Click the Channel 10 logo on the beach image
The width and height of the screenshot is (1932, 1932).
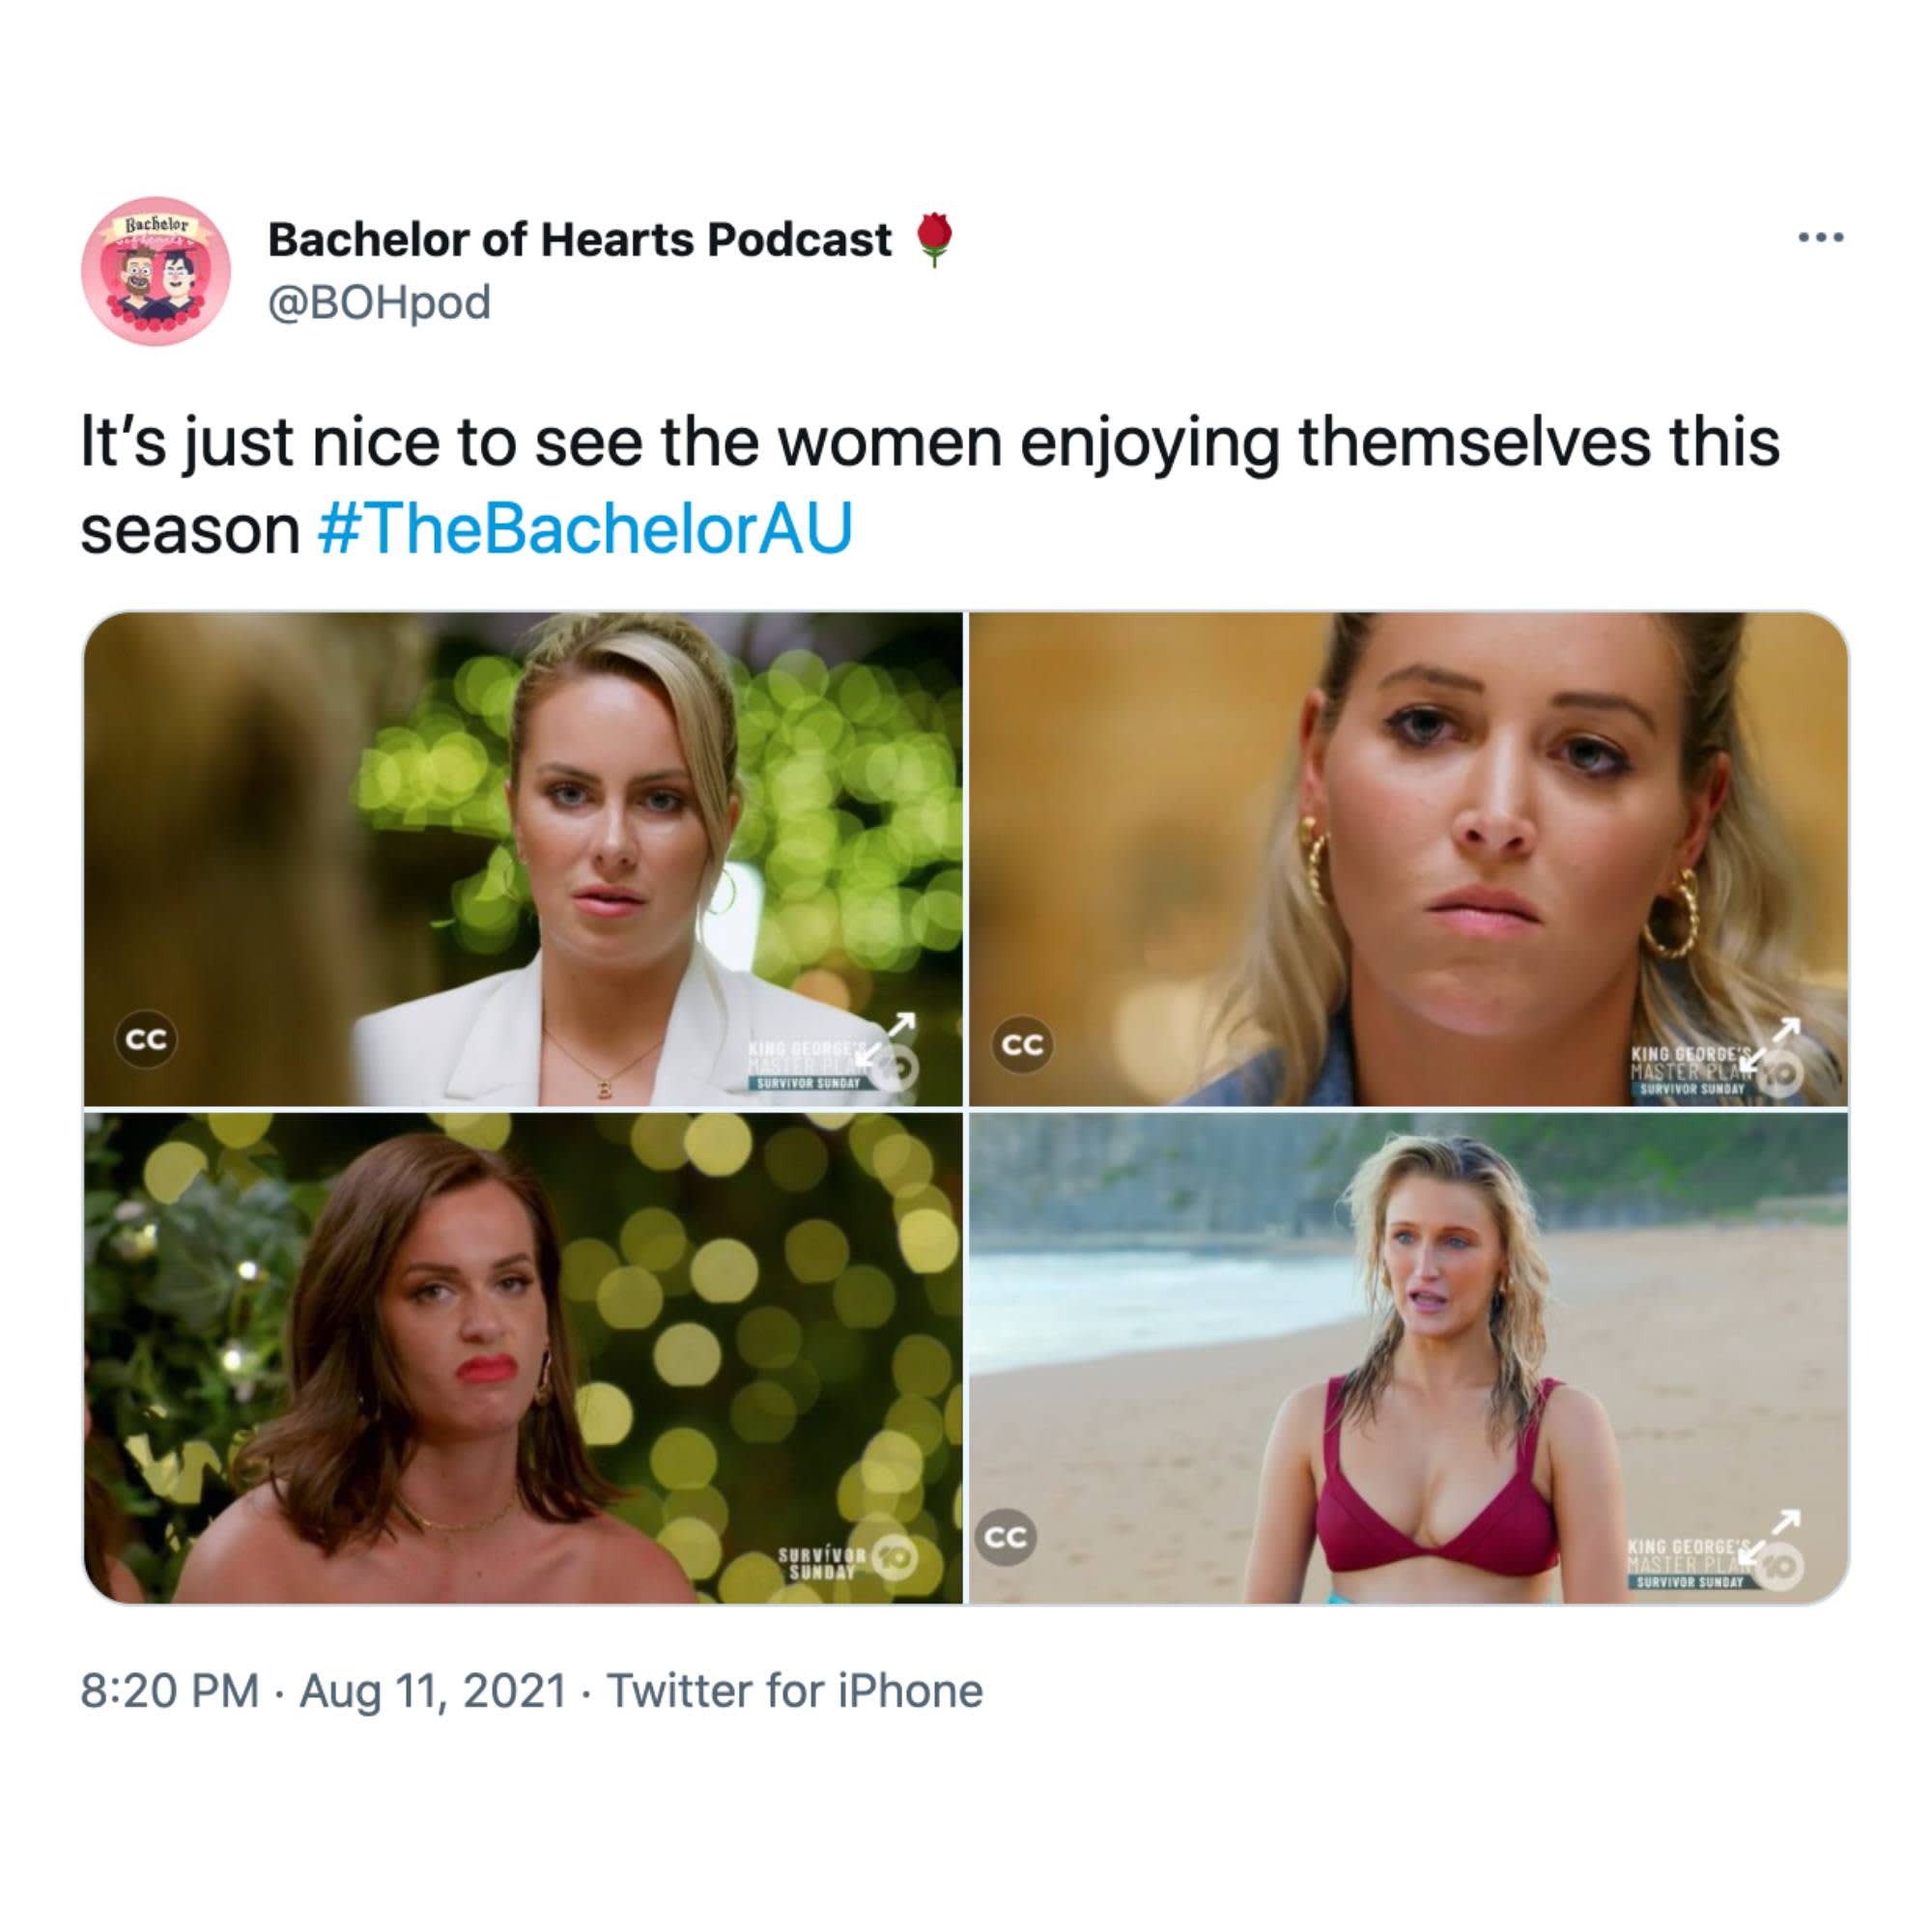tap(1782, 1565)
